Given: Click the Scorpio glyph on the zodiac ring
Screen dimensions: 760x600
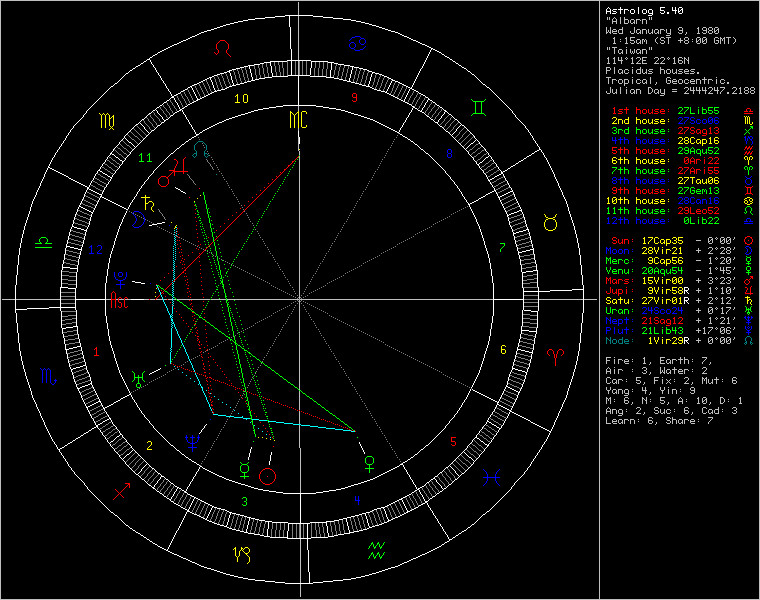Looking at the screenshot, I should (48, 375).
